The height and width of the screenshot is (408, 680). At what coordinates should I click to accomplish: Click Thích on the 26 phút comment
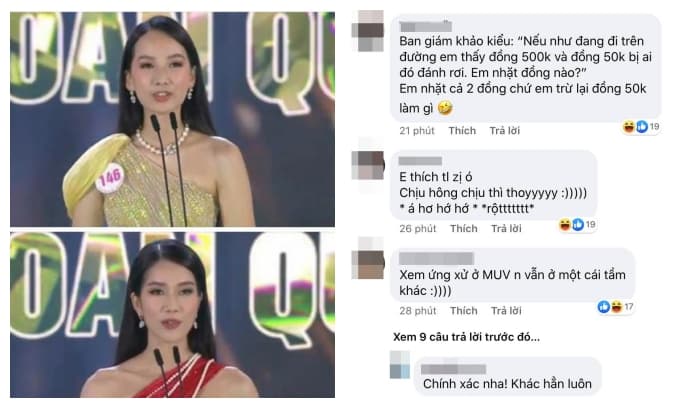point(464,228)
